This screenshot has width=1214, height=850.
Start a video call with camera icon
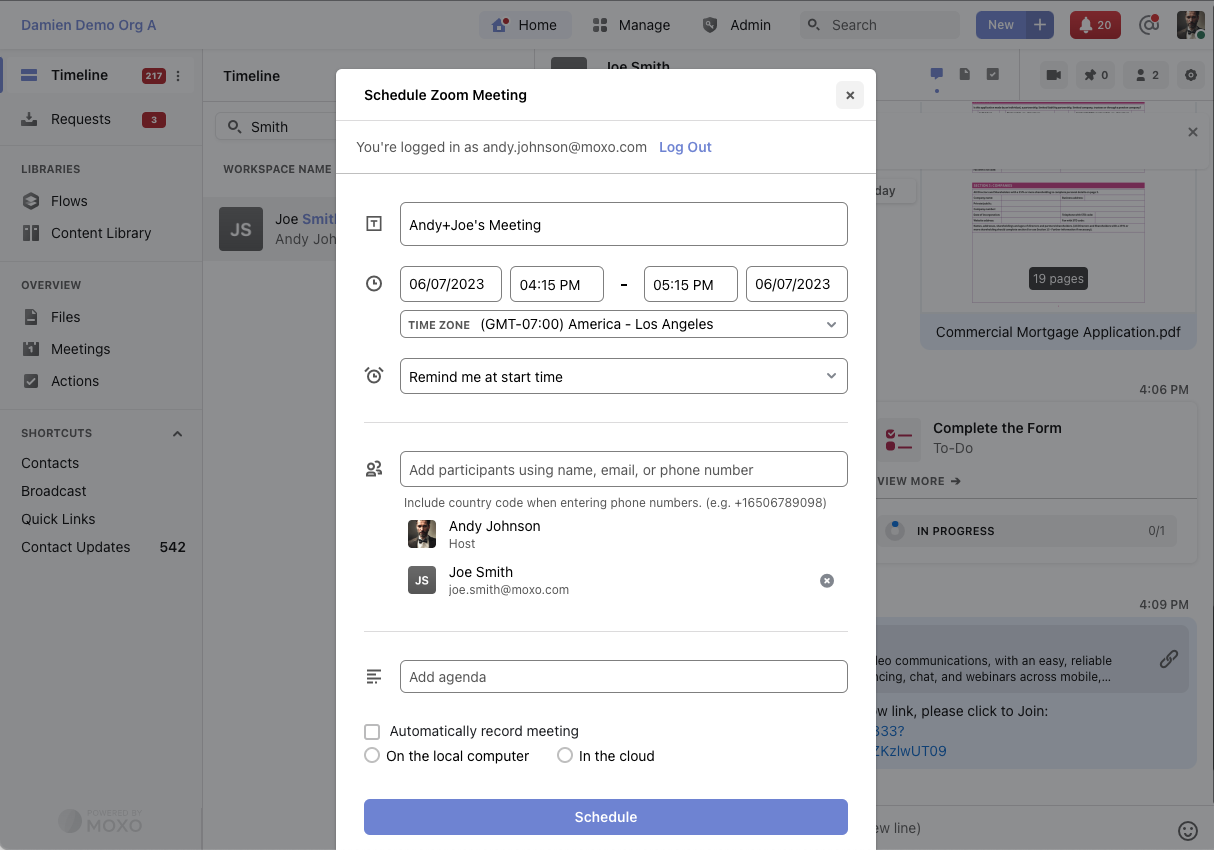1053,75
